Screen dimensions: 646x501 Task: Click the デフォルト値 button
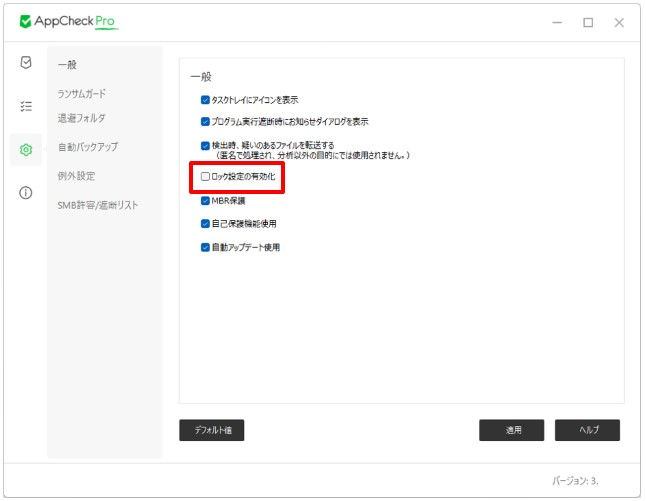pyautogui.click(x=211, y=430)
